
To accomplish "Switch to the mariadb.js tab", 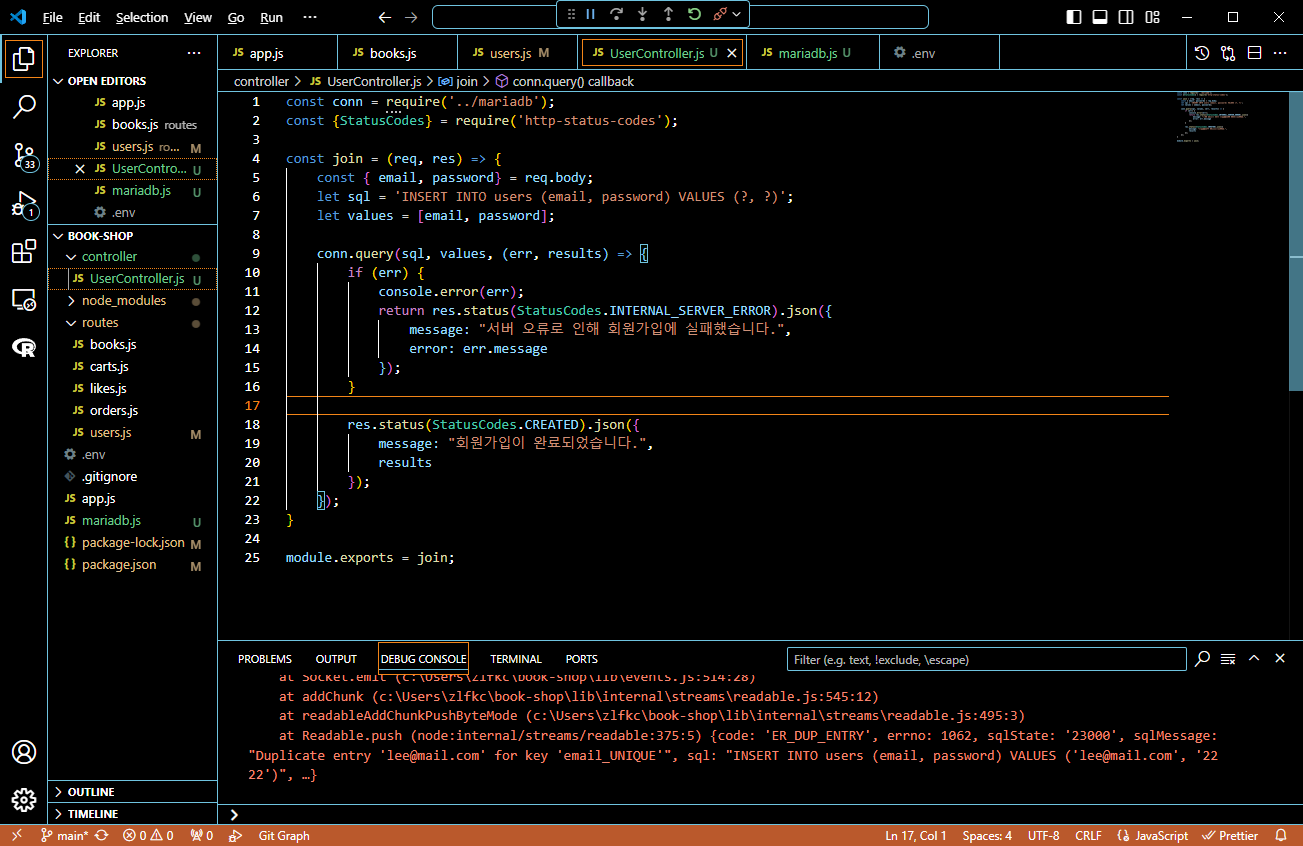I will [813, 53].
